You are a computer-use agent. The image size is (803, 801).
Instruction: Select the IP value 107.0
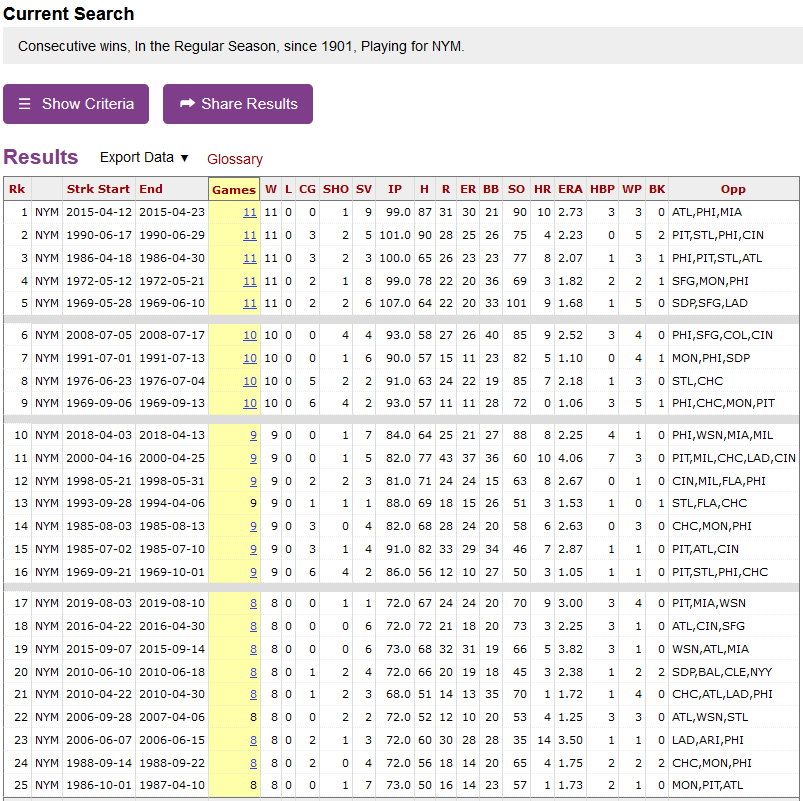[394, 303]
